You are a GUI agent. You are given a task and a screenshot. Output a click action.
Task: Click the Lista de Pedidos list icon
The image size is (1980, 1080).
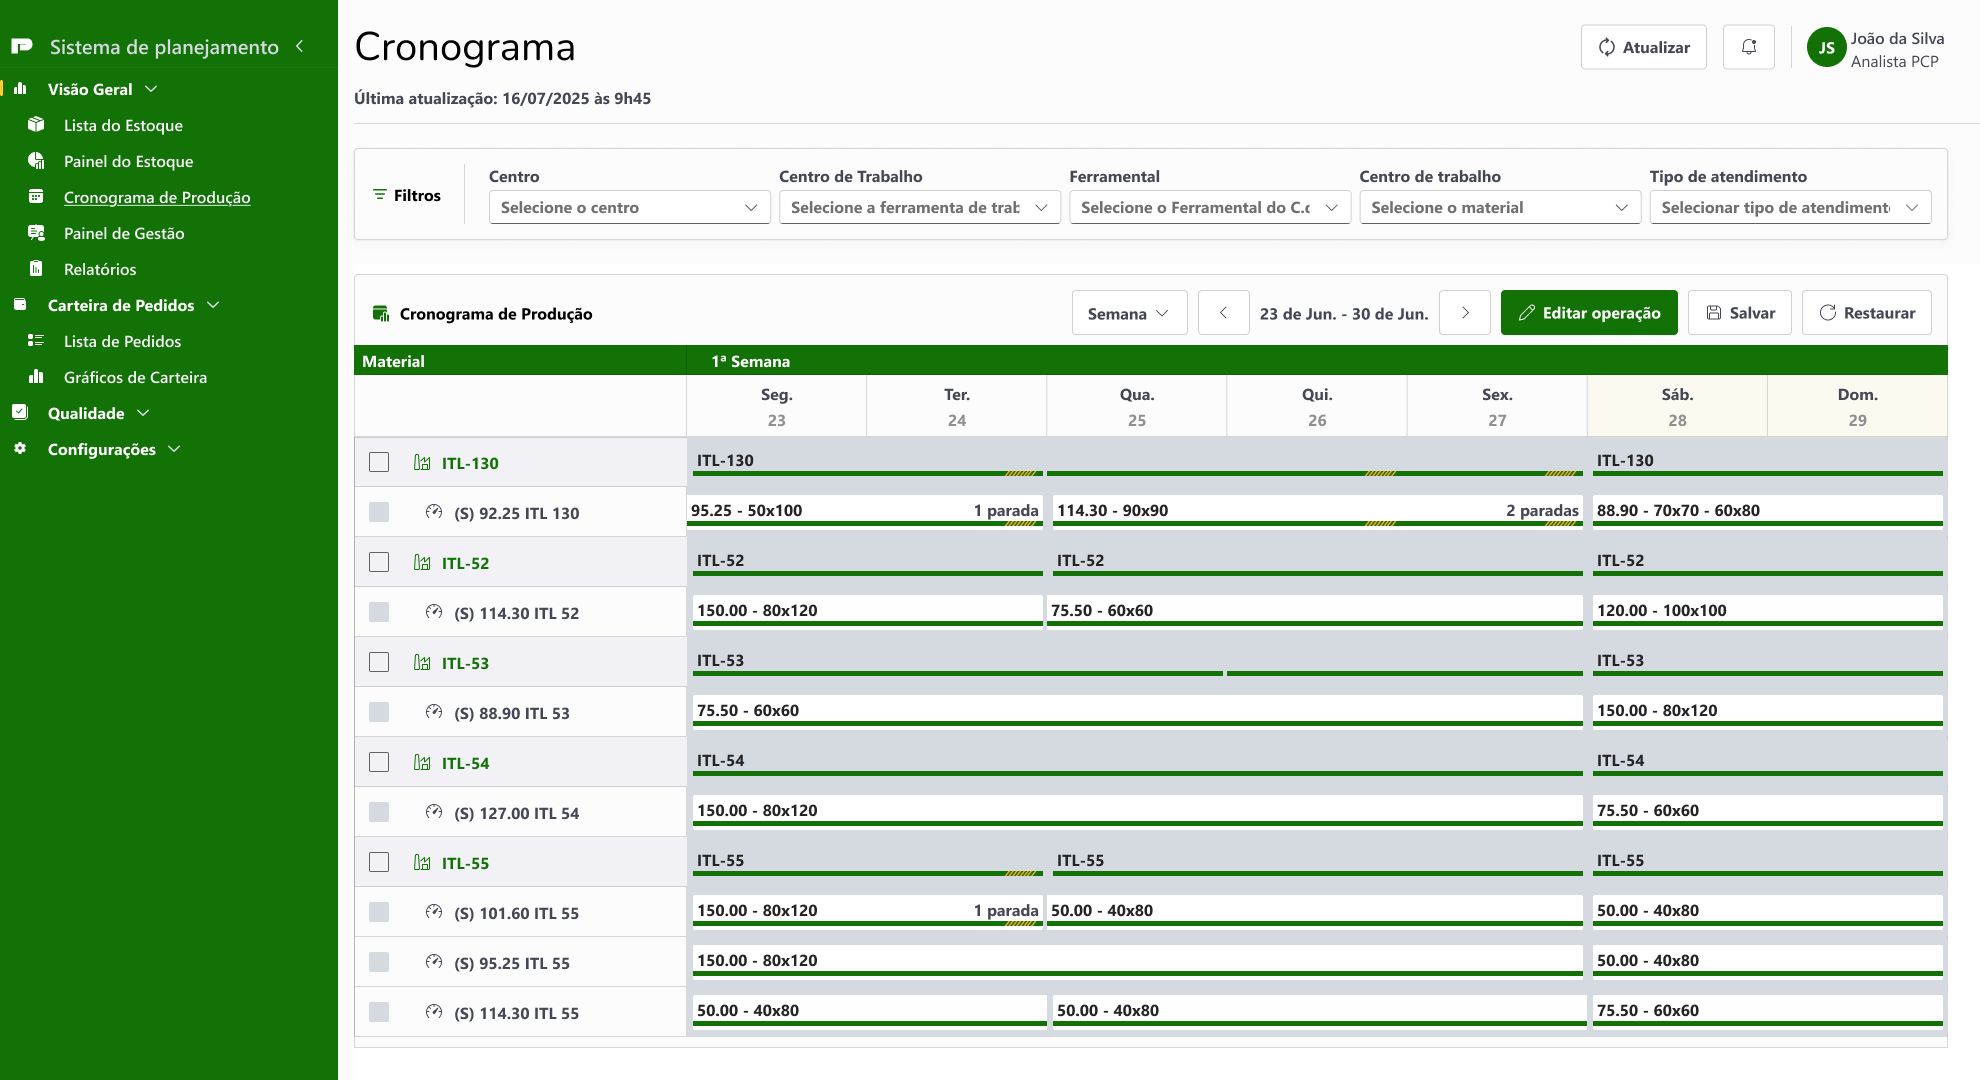[36, 340]
